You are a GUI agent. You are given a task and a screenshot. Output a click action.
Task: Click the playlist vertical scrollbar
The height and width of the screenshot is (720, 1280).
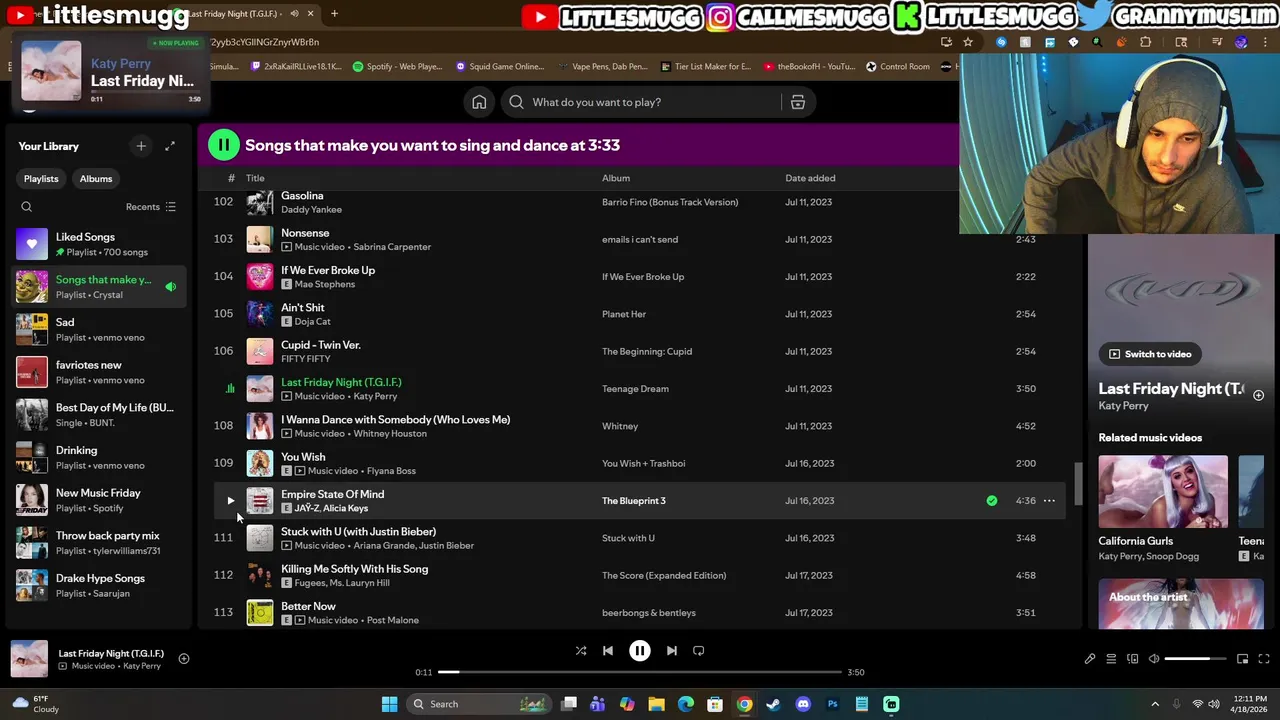coord(1077,484)
